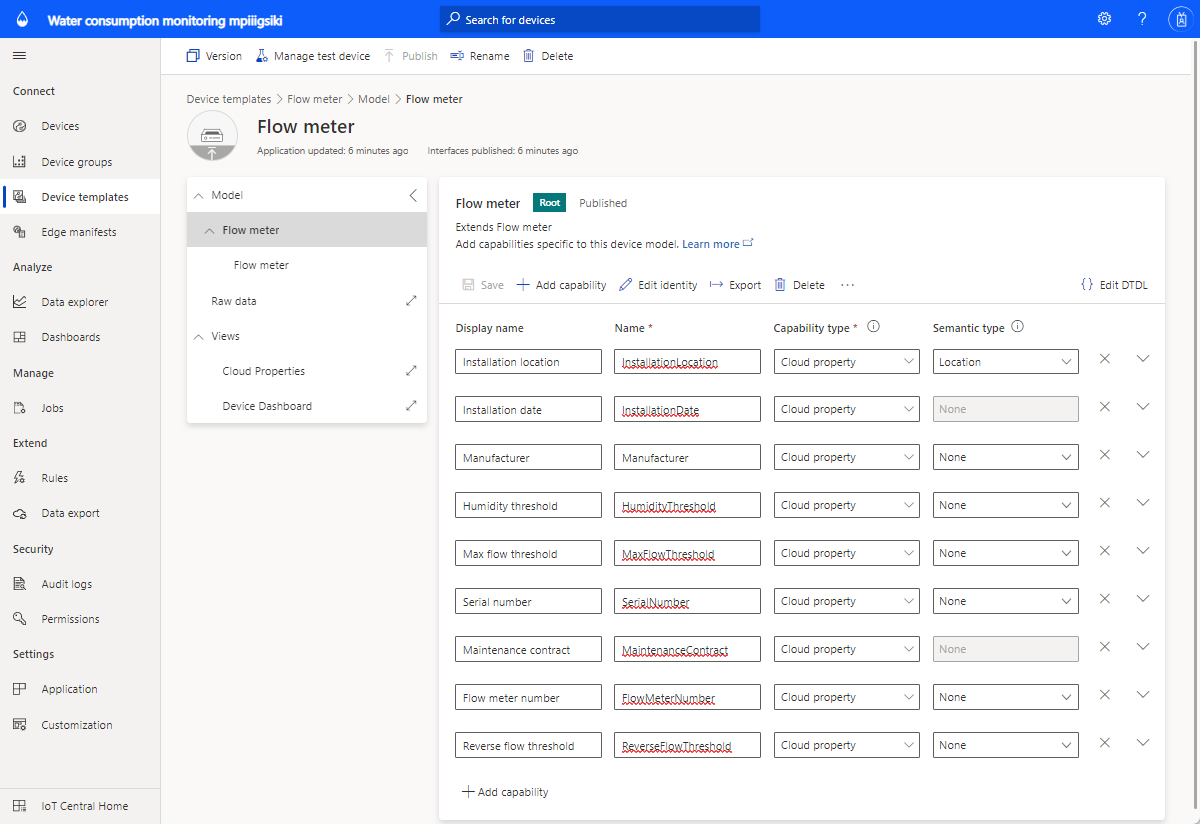Click the settings gear icon in header
Screen dimensions: 1200x824
(1104, 19)
